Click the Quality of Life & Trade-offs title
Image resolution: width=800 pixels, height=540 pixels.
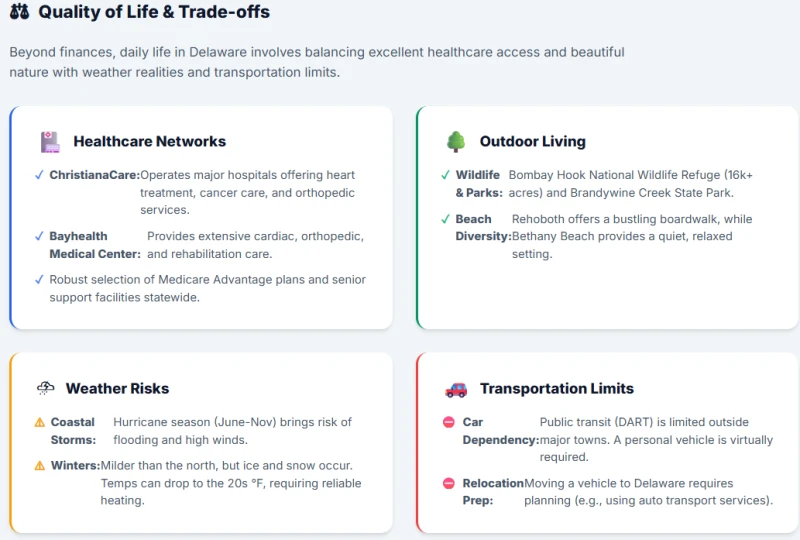point(154,13)
